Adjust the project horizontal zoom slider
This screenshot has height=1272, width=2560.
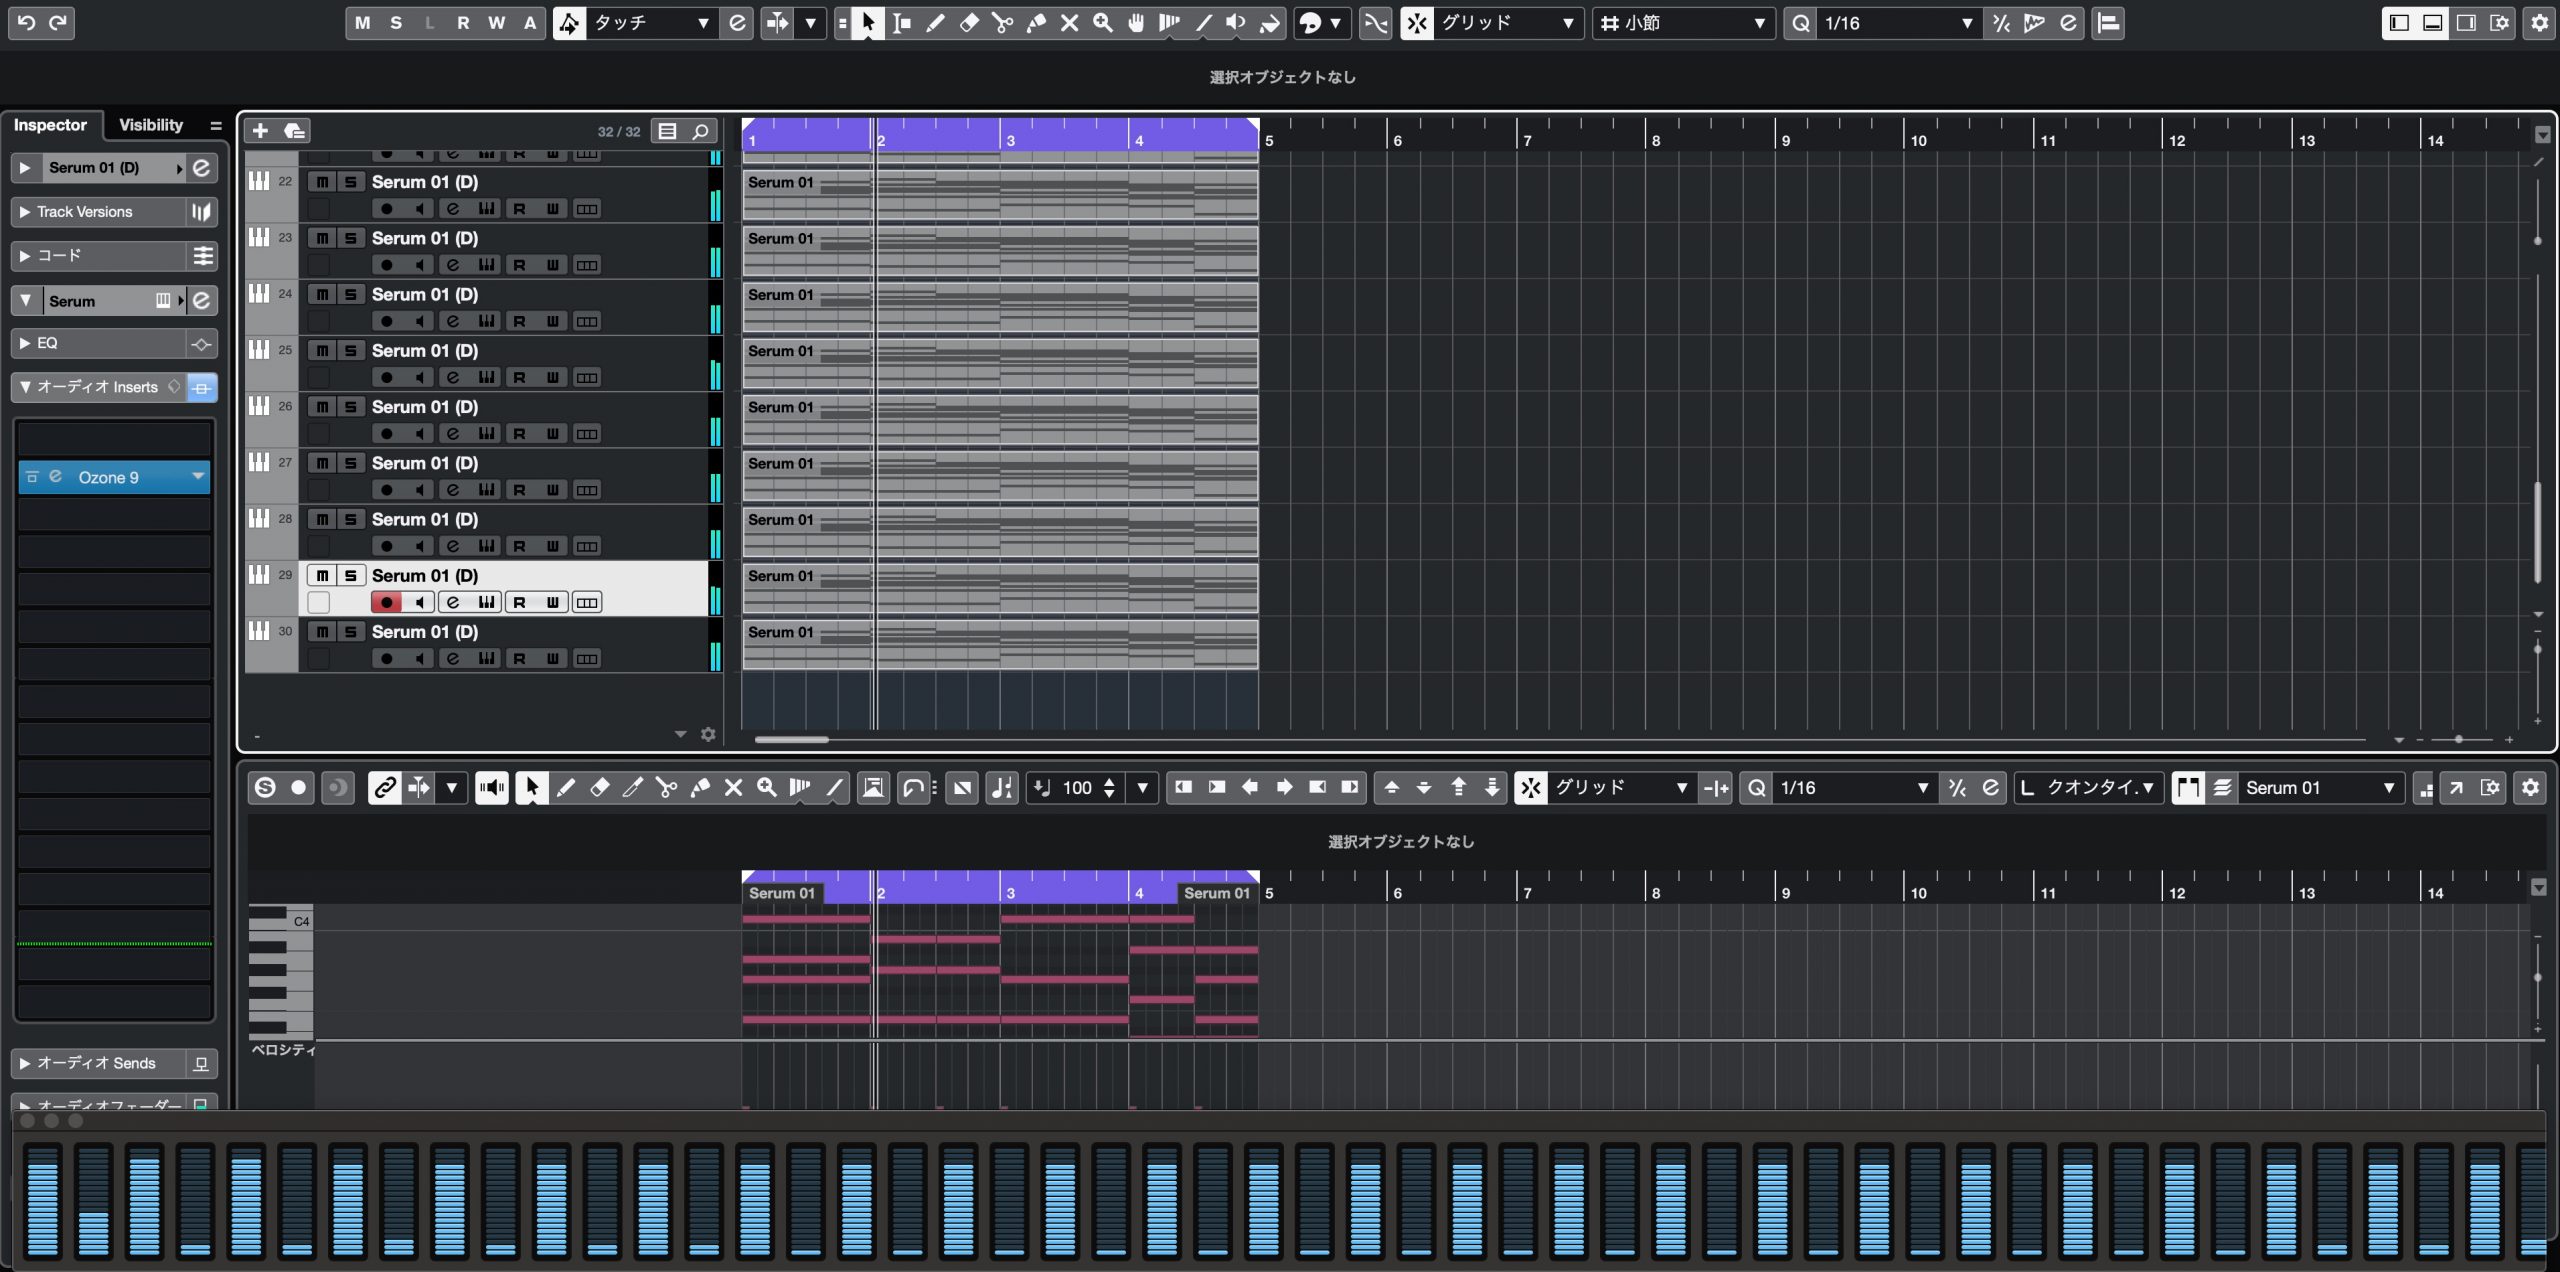point(2459,739)
